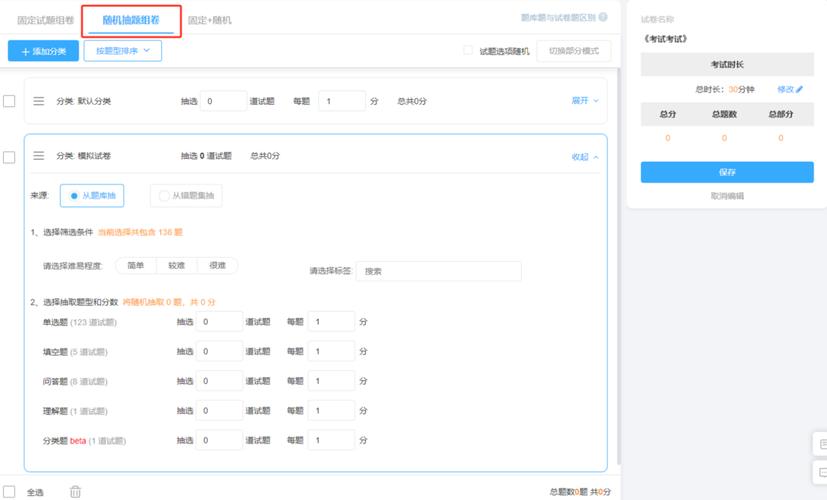
Task: Collapse the 模拟试卷 category via 收起
Action: 585,157
